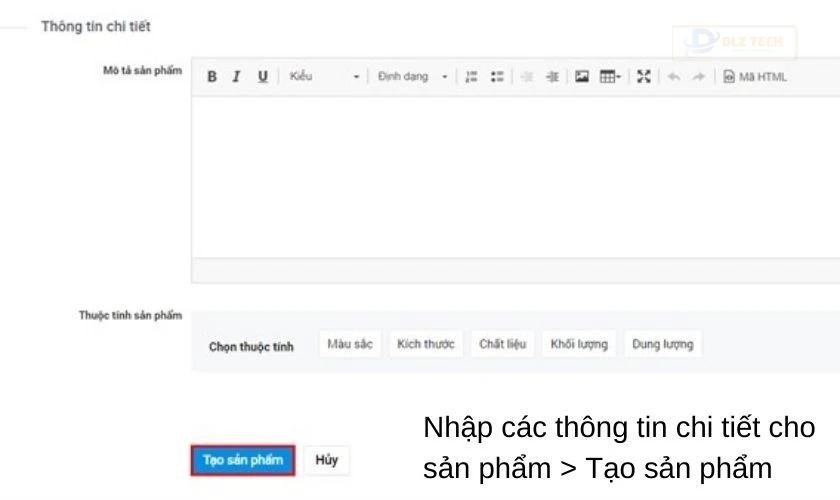Image resolution: width=840 pixels, height=500 pixels.
Task: Click the Mô tả sản phẩm label
Action: 142,70
